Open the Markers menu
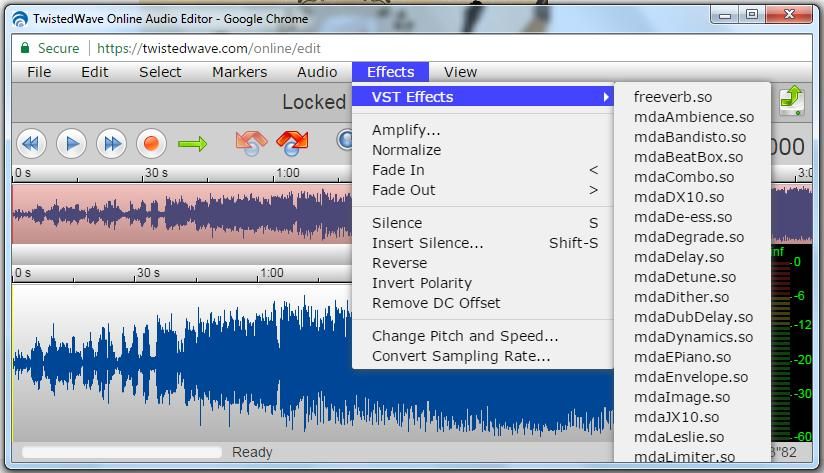 click(240, 72)
